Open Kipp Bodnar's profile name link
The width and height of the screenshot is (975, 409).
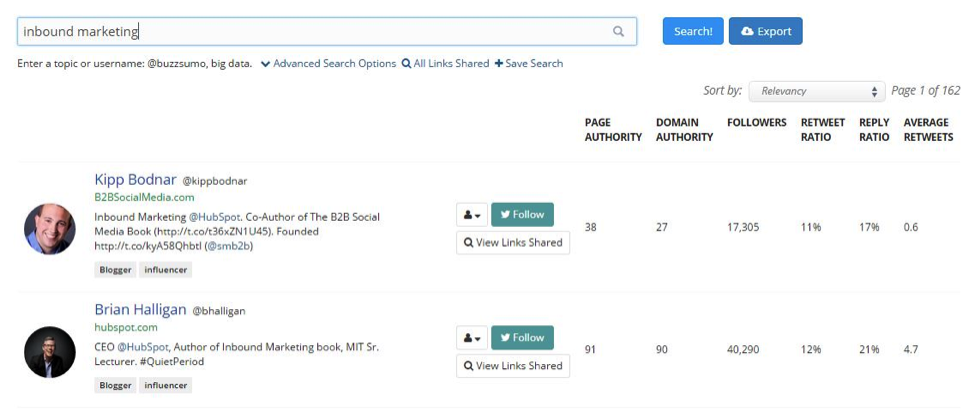[x=136, y=180]
